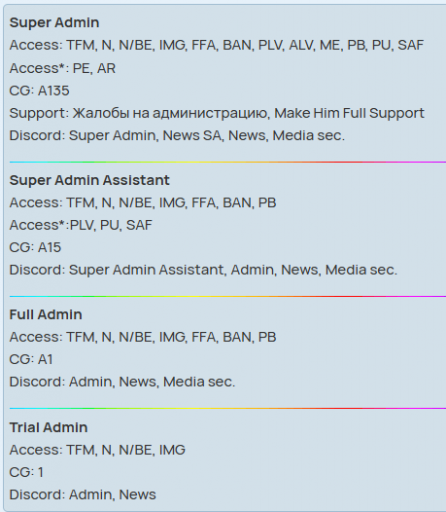This screenshot has height=512, width=446.
Task: Click the 'Discord: Admin, News' line
Action: 83,495
